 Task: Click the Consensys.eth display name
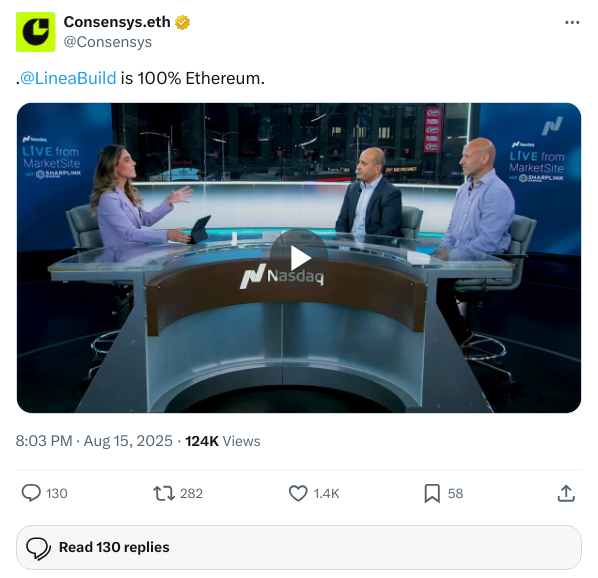tap(117, 22)
